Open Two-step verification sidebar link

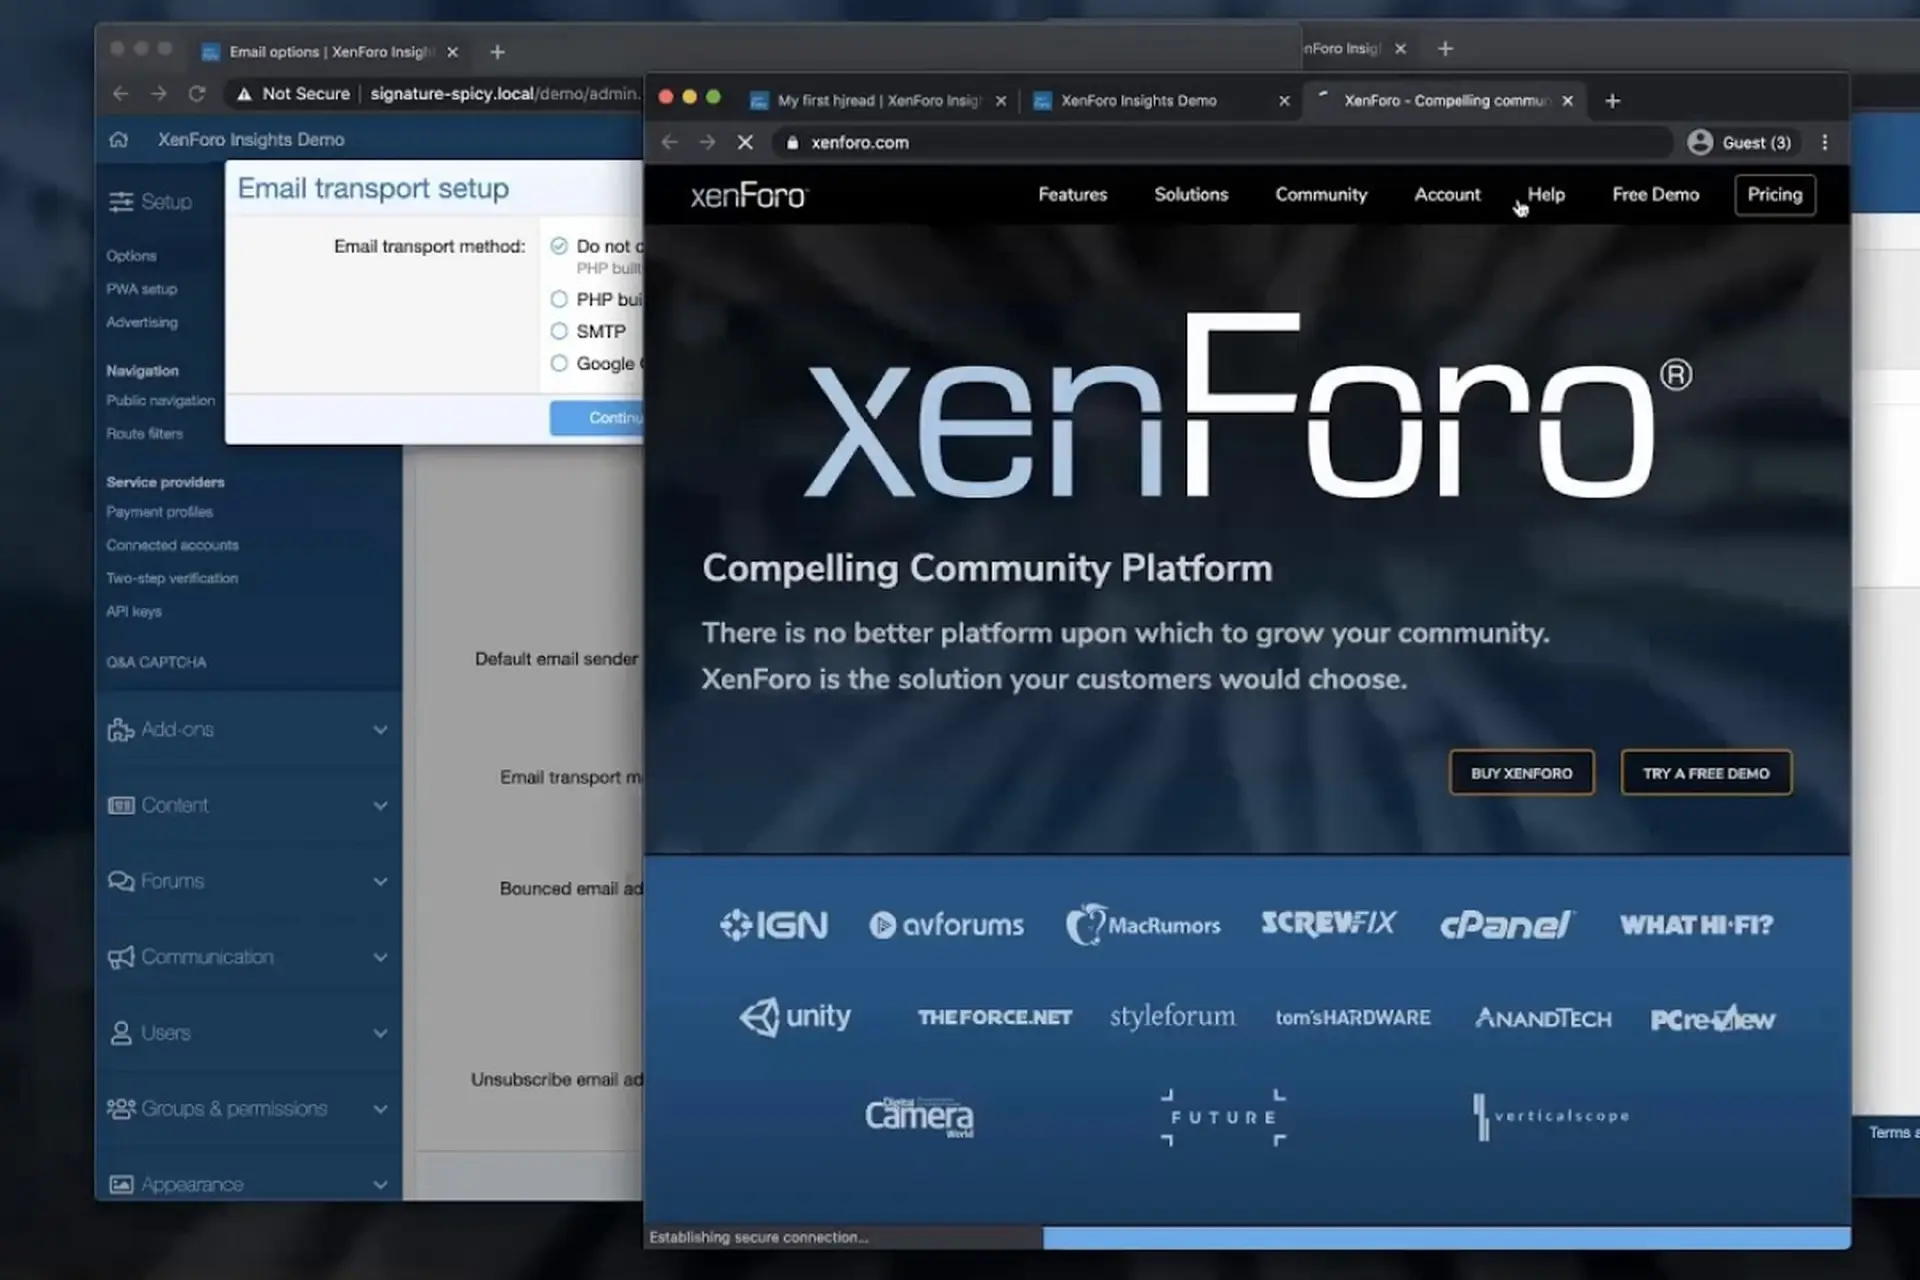172,579
